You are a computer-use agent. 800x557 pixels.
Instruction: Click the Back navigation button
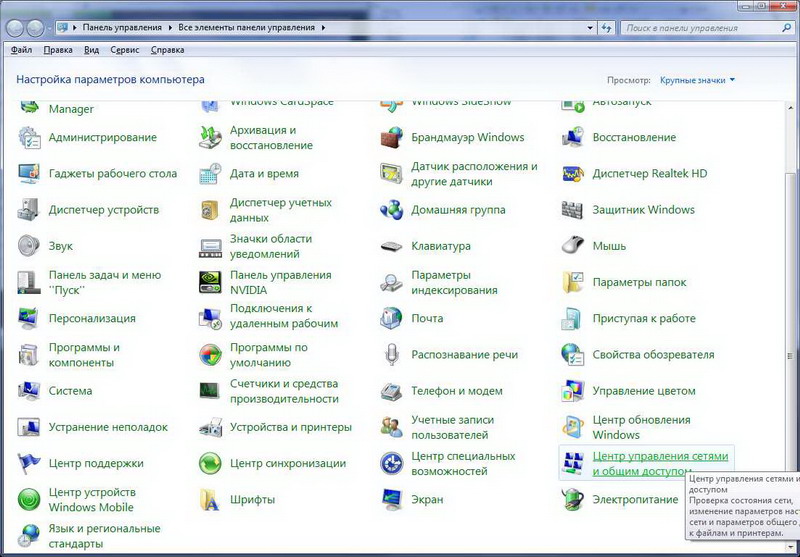coord(16,28)
